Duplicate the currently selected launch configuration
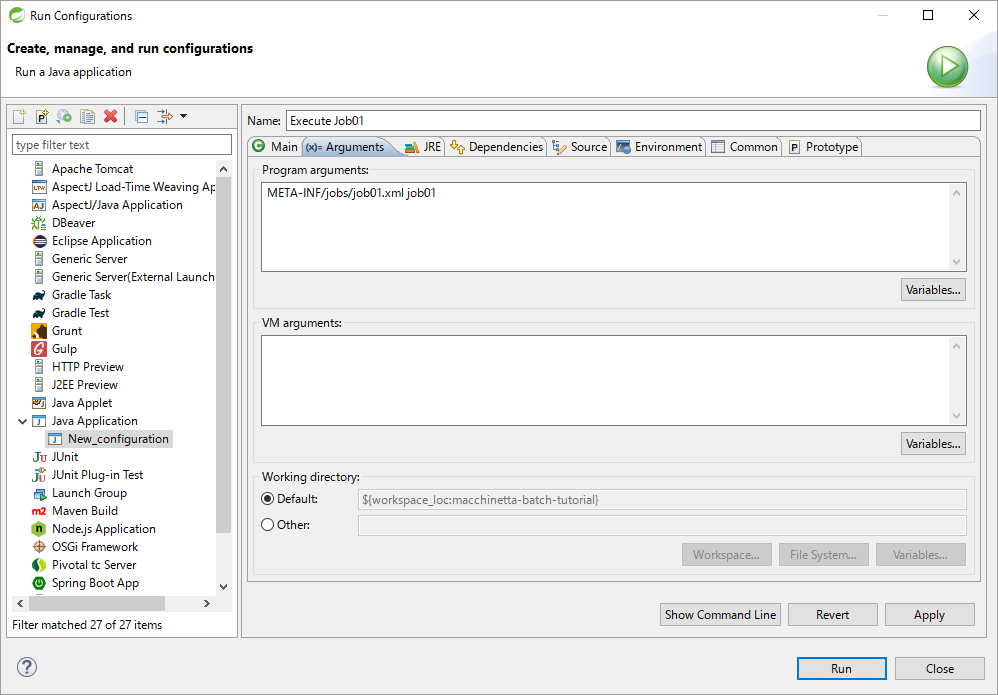The height and width of the screenshot is (695, 998). pyautogui.click(x=86, y=116)
